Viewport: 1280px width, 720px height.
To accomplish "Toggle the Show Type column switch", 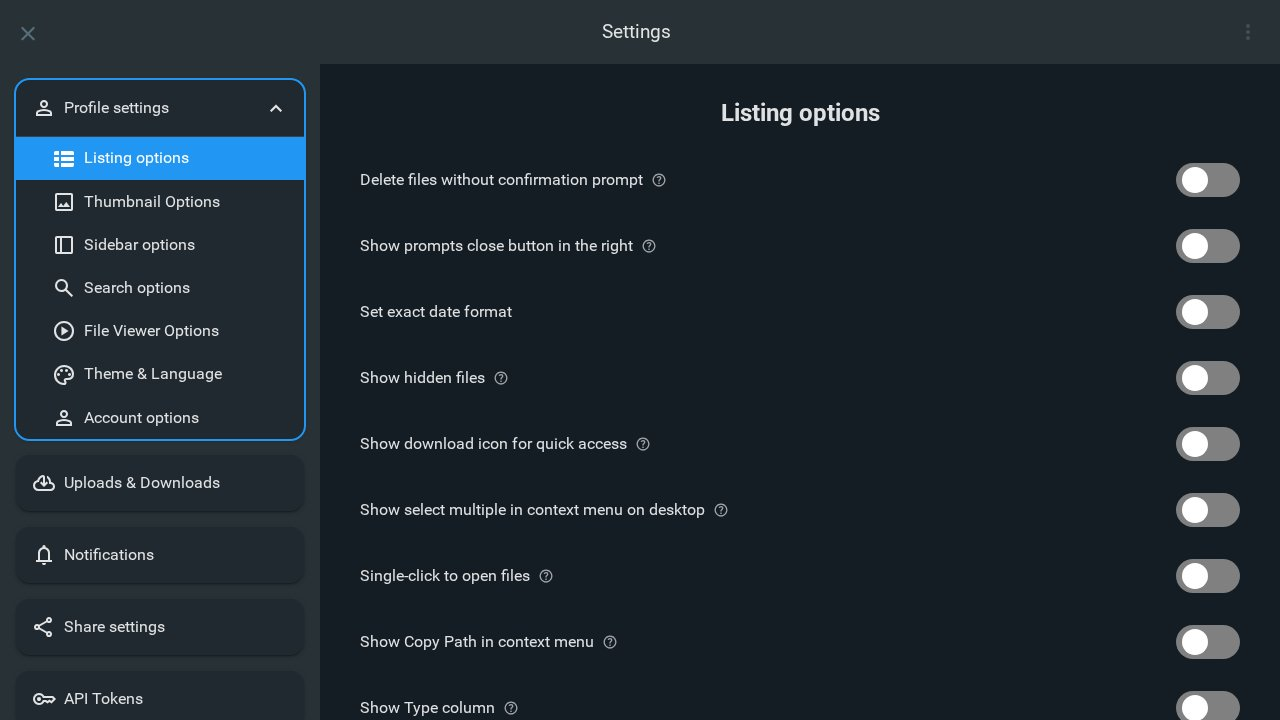I will (x=1208, y=707).
